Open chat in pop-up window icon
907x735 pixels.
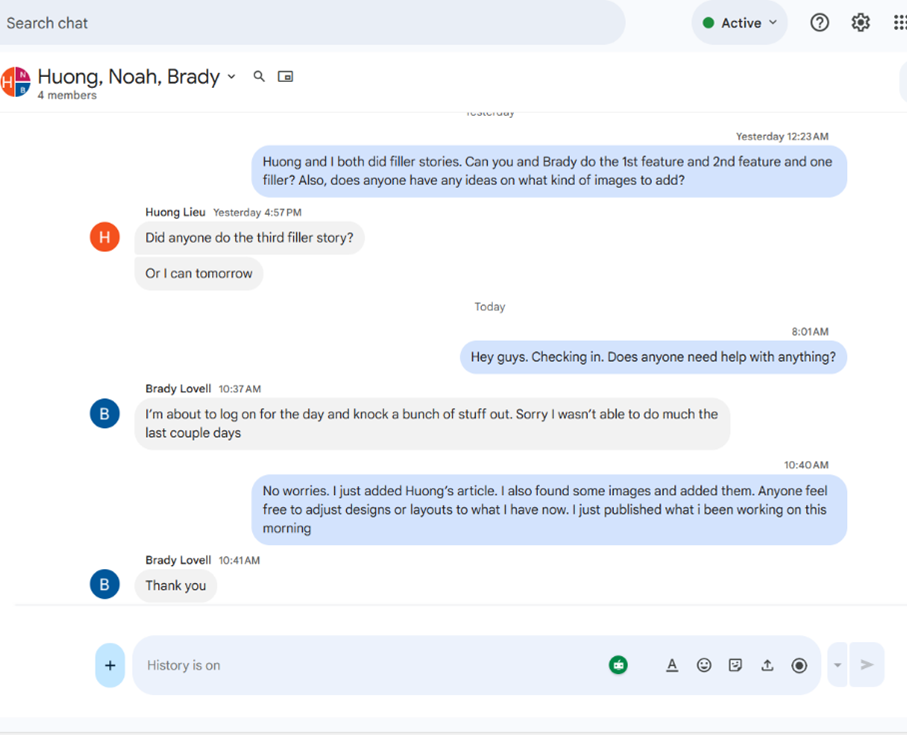pos(285,76)
